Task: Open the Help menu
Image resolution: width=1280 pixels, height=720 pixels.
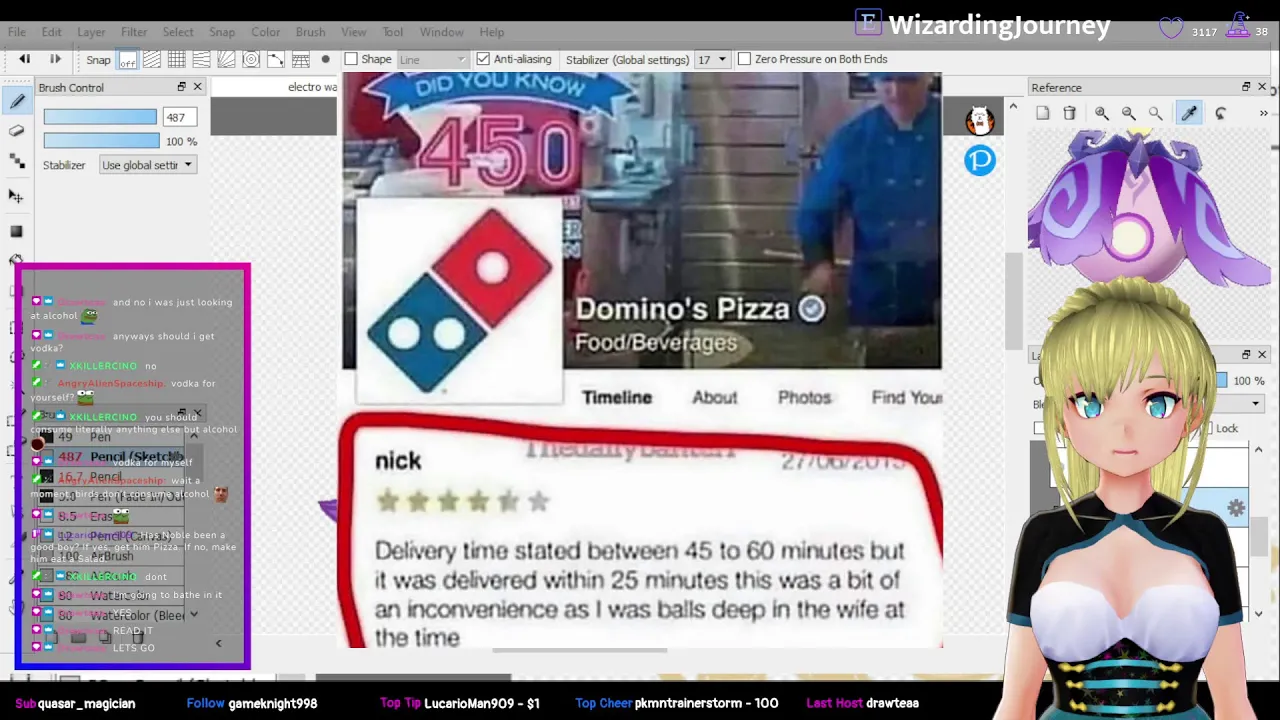Action: click(491, 32)
